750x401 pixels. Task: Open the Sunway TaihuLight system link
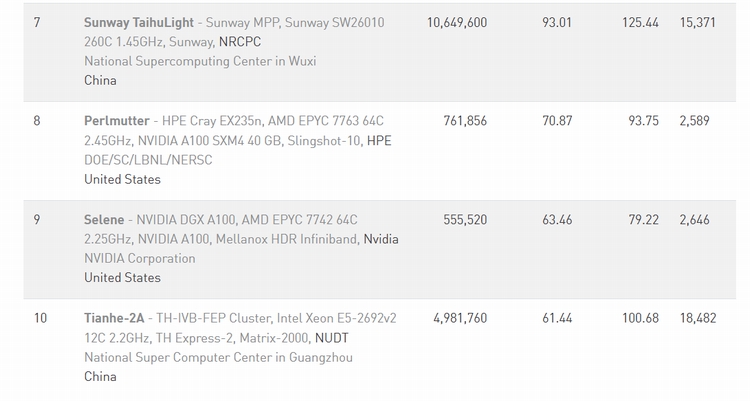(139, 22)
